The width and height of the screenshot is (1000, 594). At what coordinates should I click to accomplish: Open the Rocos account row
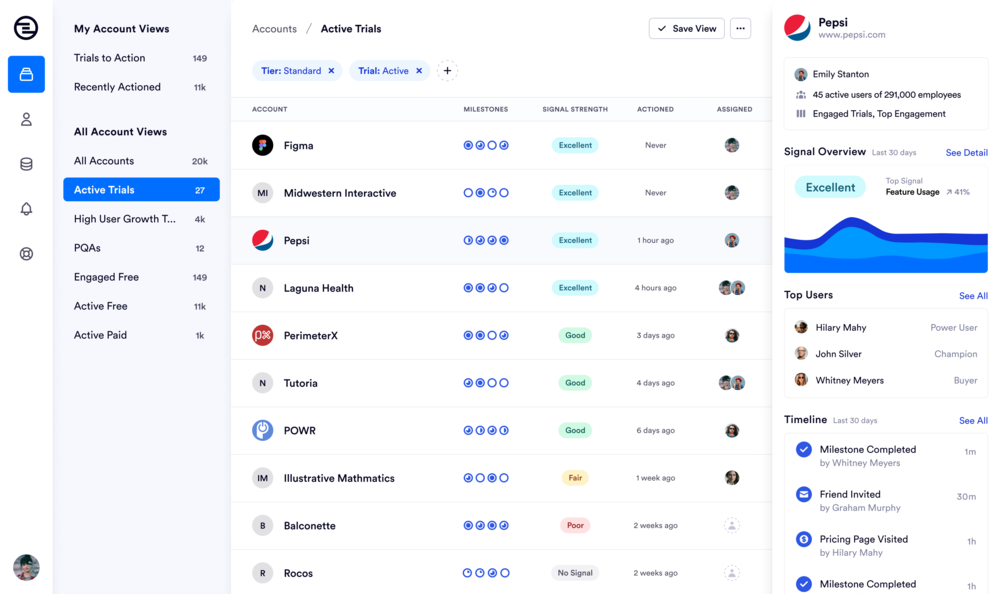pyautogui.click(x=501, y=573)
